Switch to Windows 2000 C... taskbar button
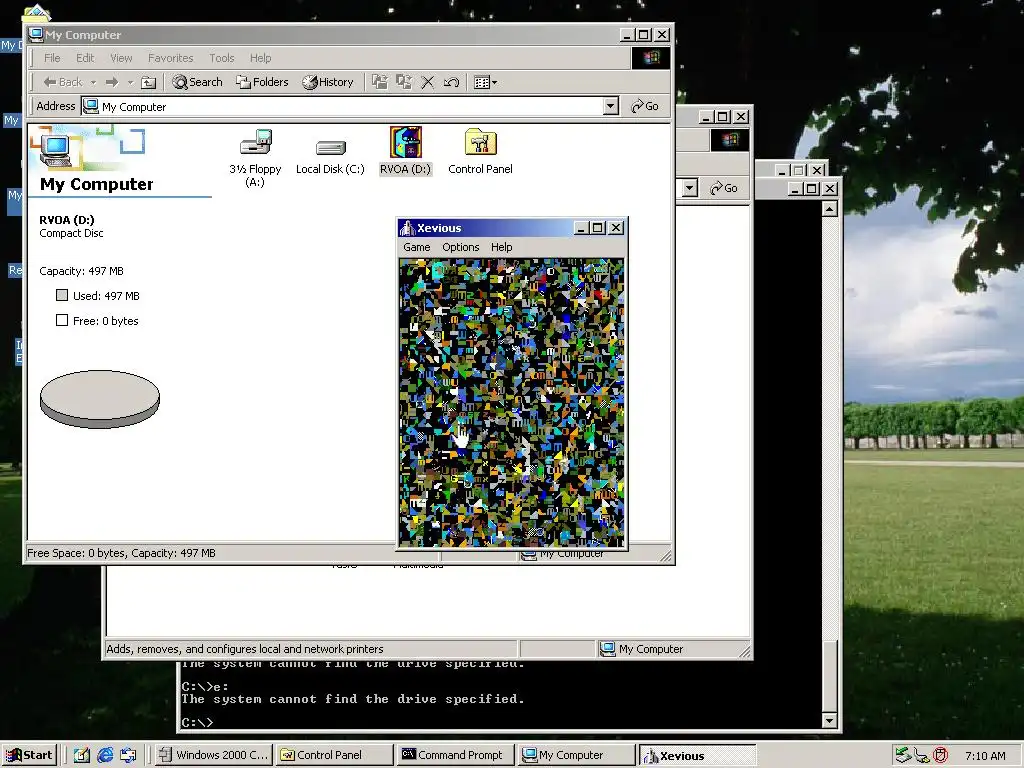This screenshot has height=768, width=1024. pos(214,755)
